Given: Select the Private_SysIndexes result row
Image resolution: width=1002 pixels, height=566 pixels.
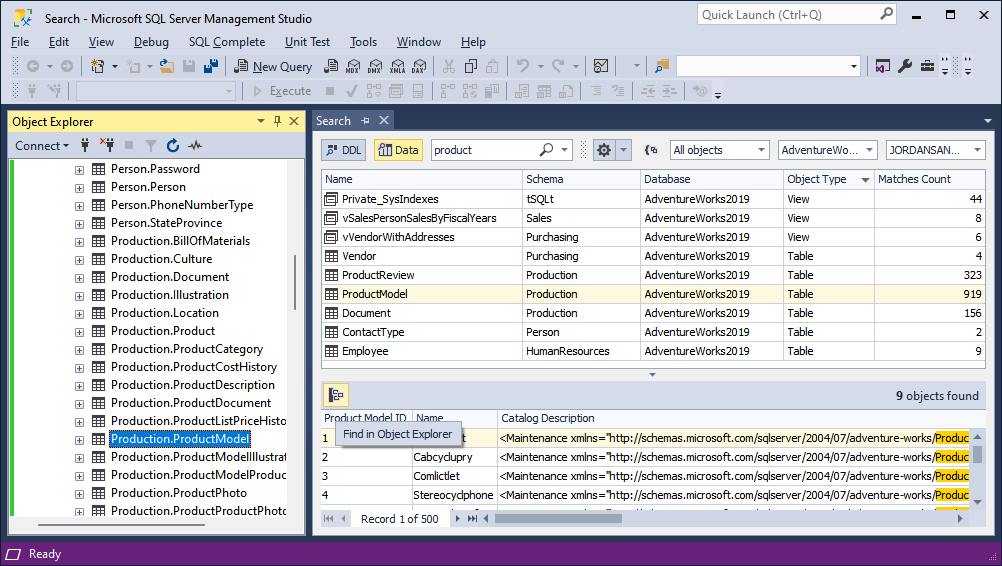Looking at the screenshot, I should [653, 199].
